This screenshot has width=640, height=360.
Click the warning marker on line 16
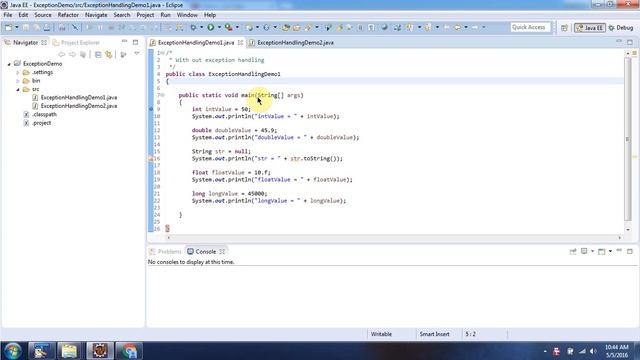click(x=151, y=158)
